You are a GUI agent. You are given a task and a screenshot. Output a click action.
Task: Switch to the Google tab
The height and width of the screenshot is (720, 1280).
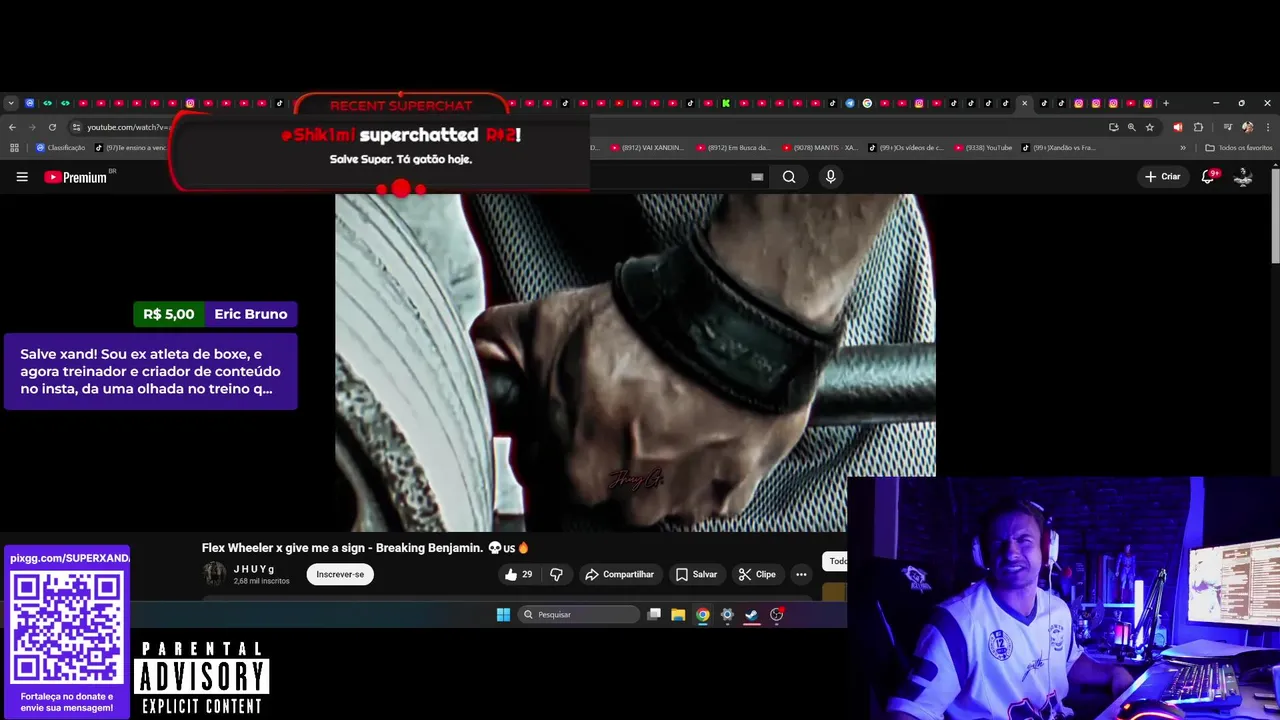pyautogui.click(x=867, y=103)
